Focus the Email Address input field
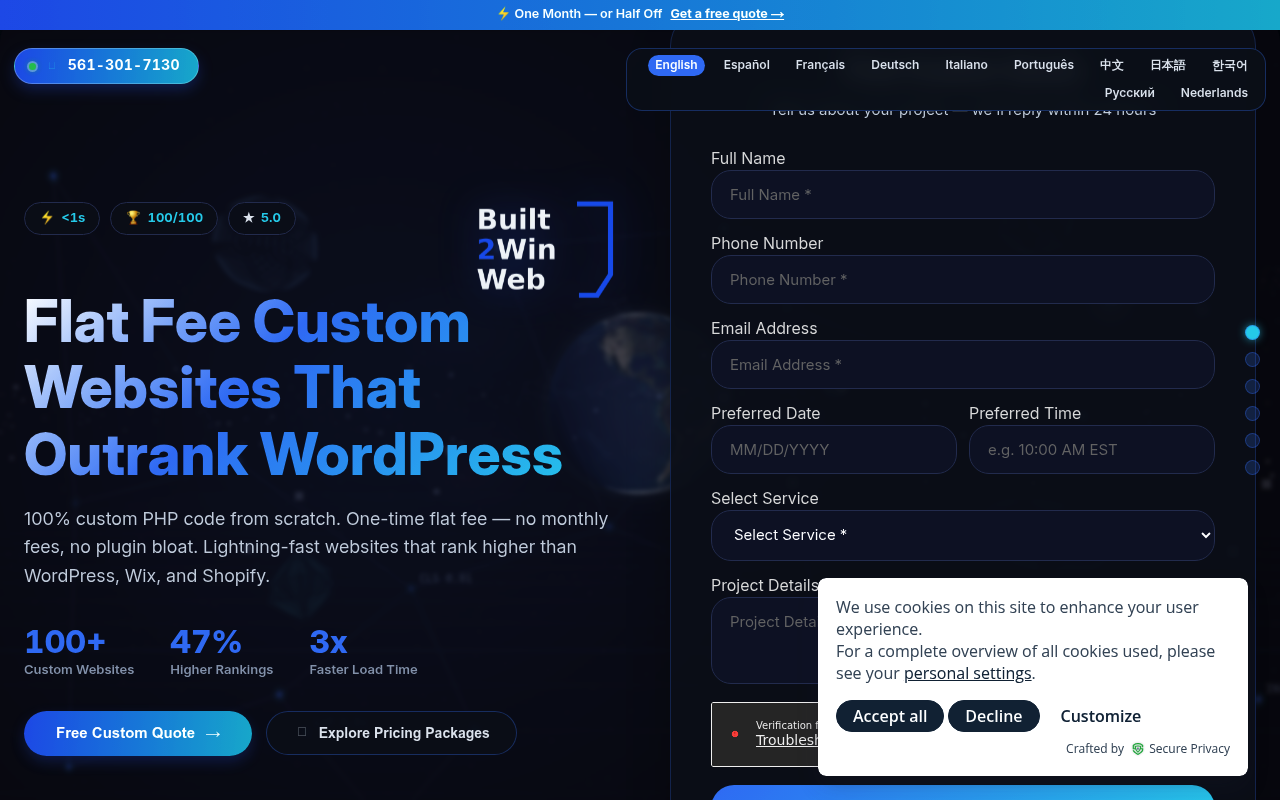 pyautogui.click(x=963, y=364)
